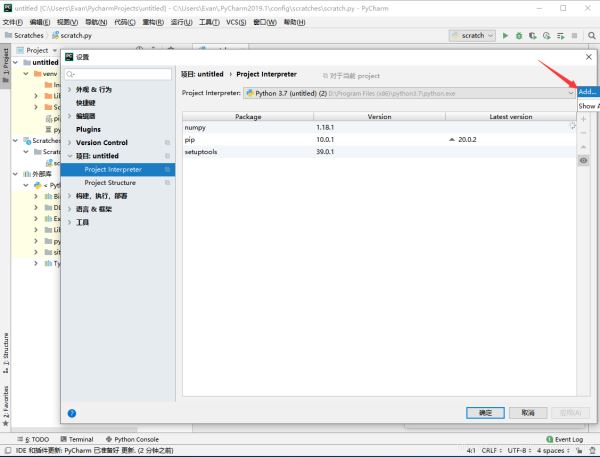Expand the 构建, 执行, 部署 settings group
Image resolution: width=600 pixels, height=457 pixels.
(69, 196)
